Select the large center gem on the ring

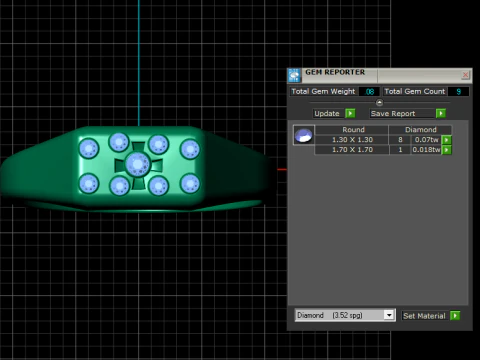[138, 164]
